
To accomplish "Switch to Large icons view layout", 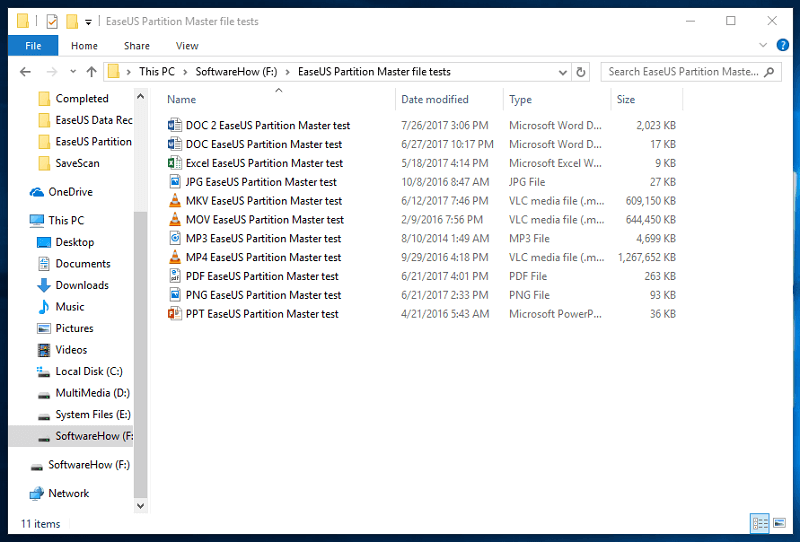I will (x=779, y=523).
